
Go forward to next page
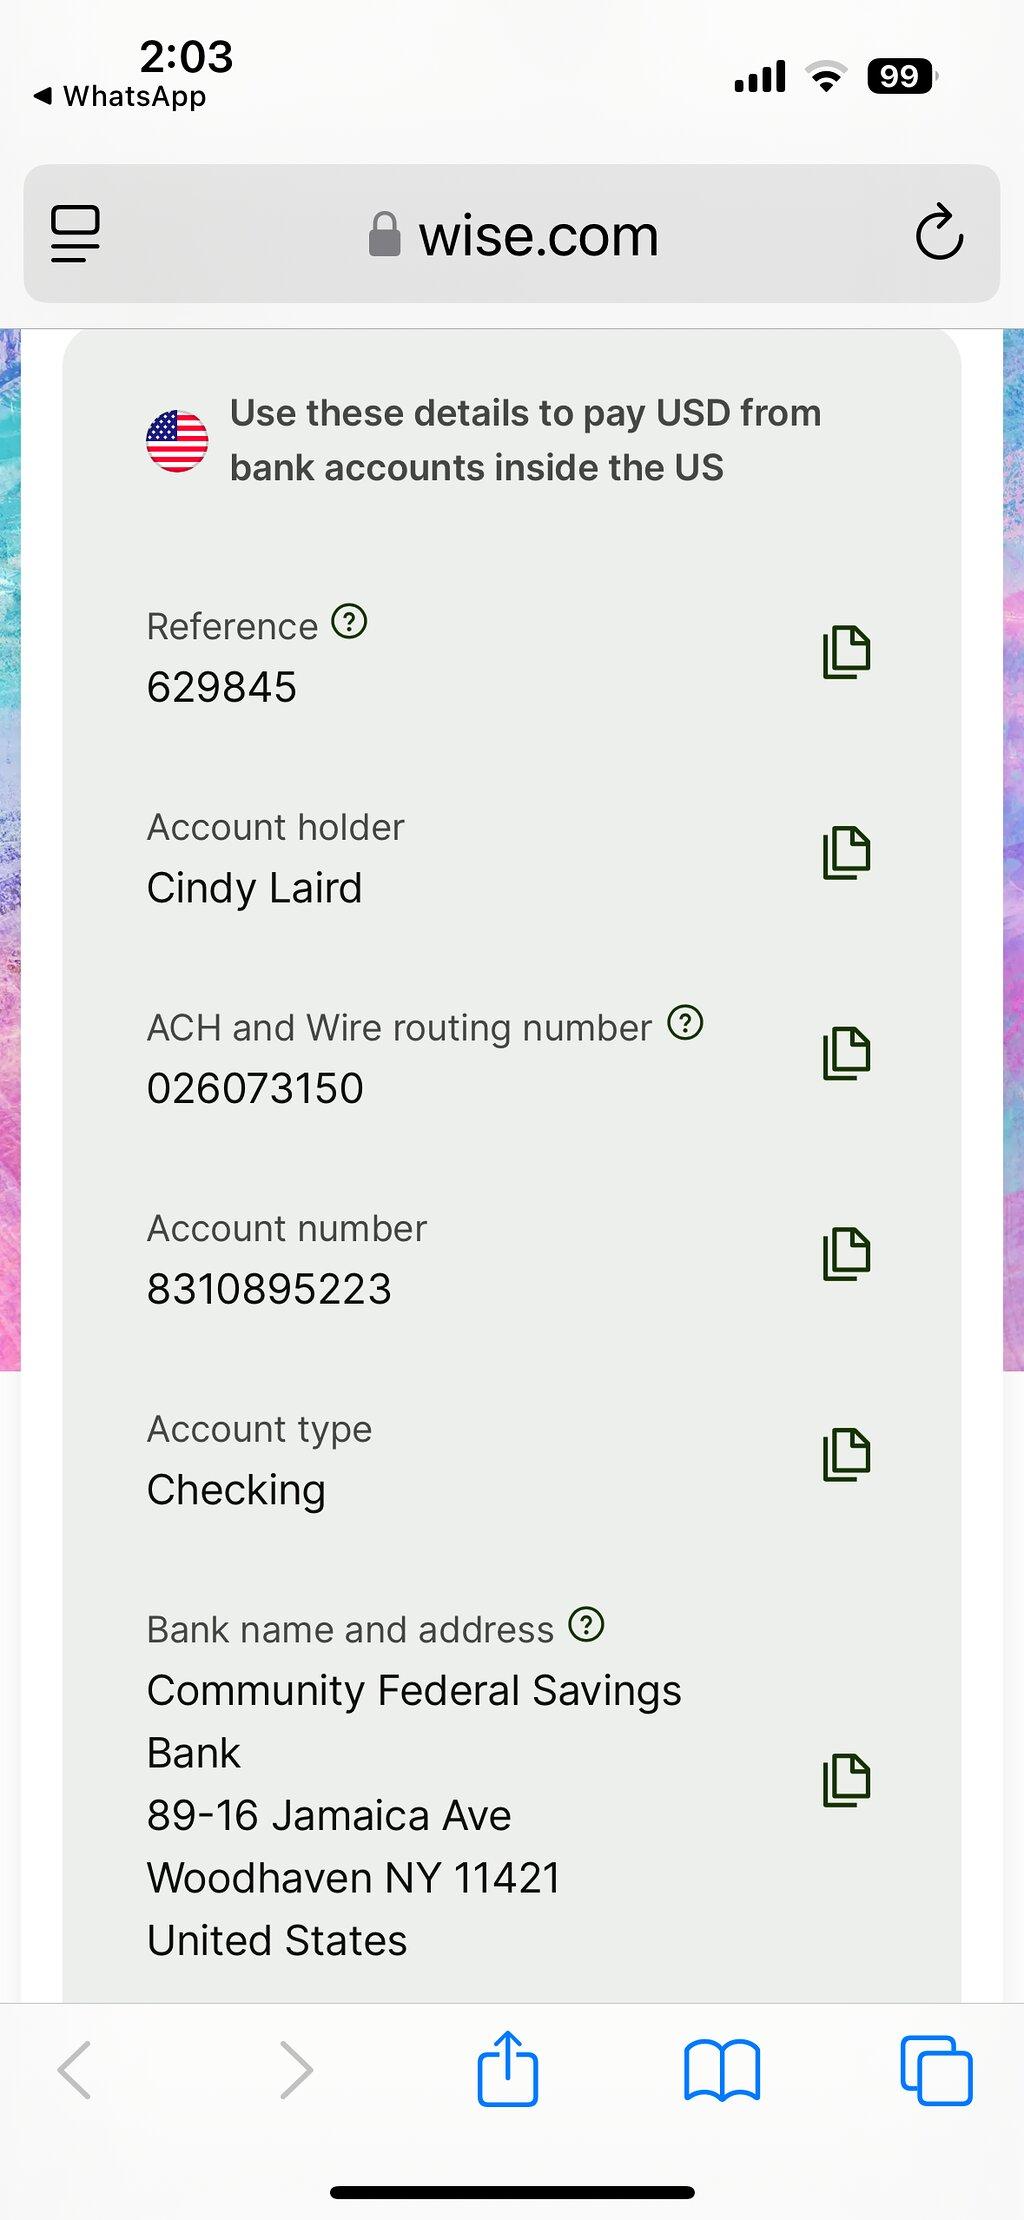point(296,2069)
